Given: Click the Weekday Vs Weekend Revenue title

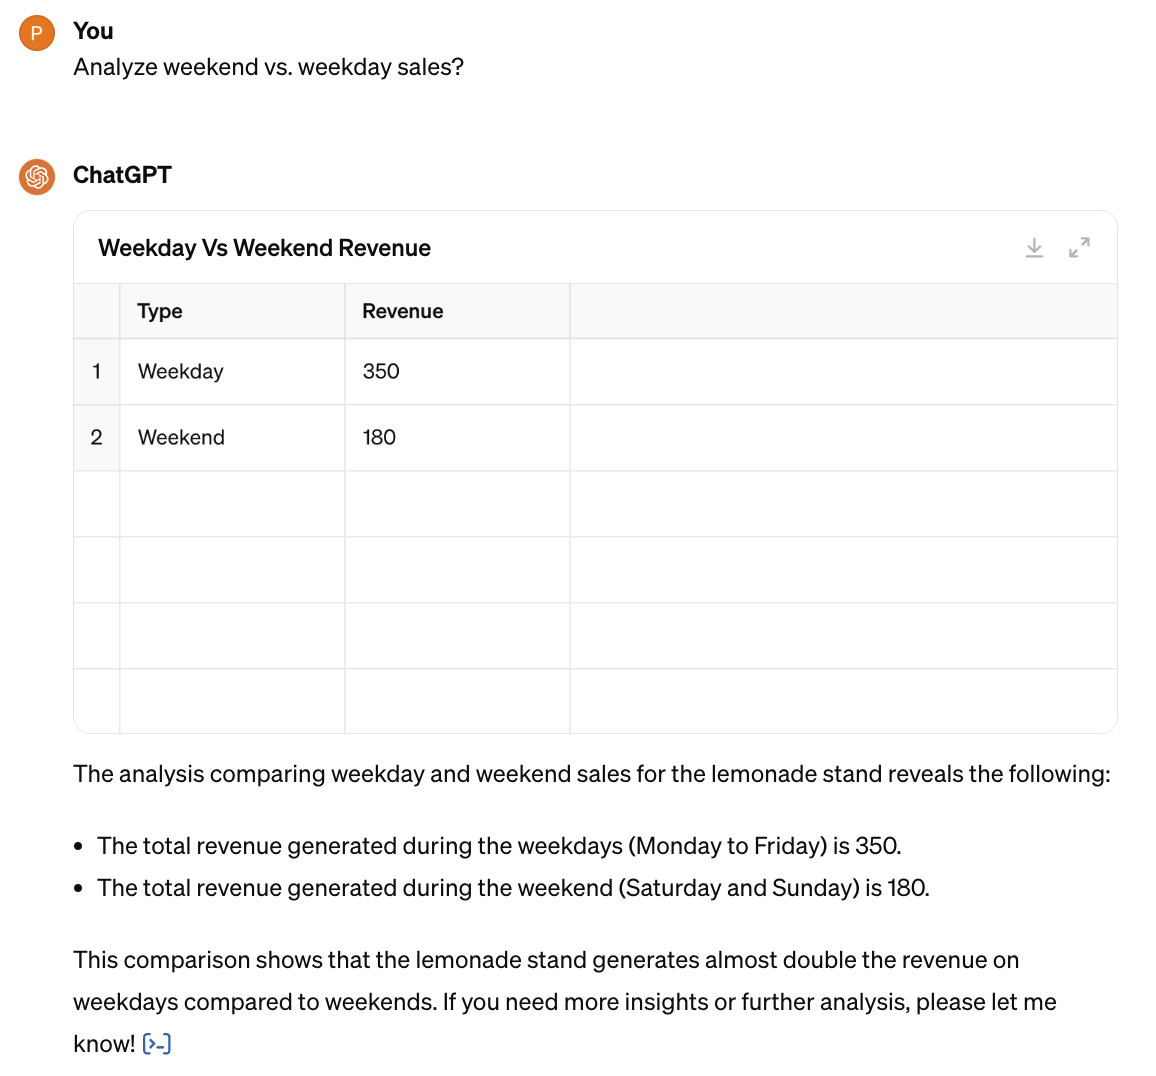Looking at the screenshot, I should [x=265, y=248].
